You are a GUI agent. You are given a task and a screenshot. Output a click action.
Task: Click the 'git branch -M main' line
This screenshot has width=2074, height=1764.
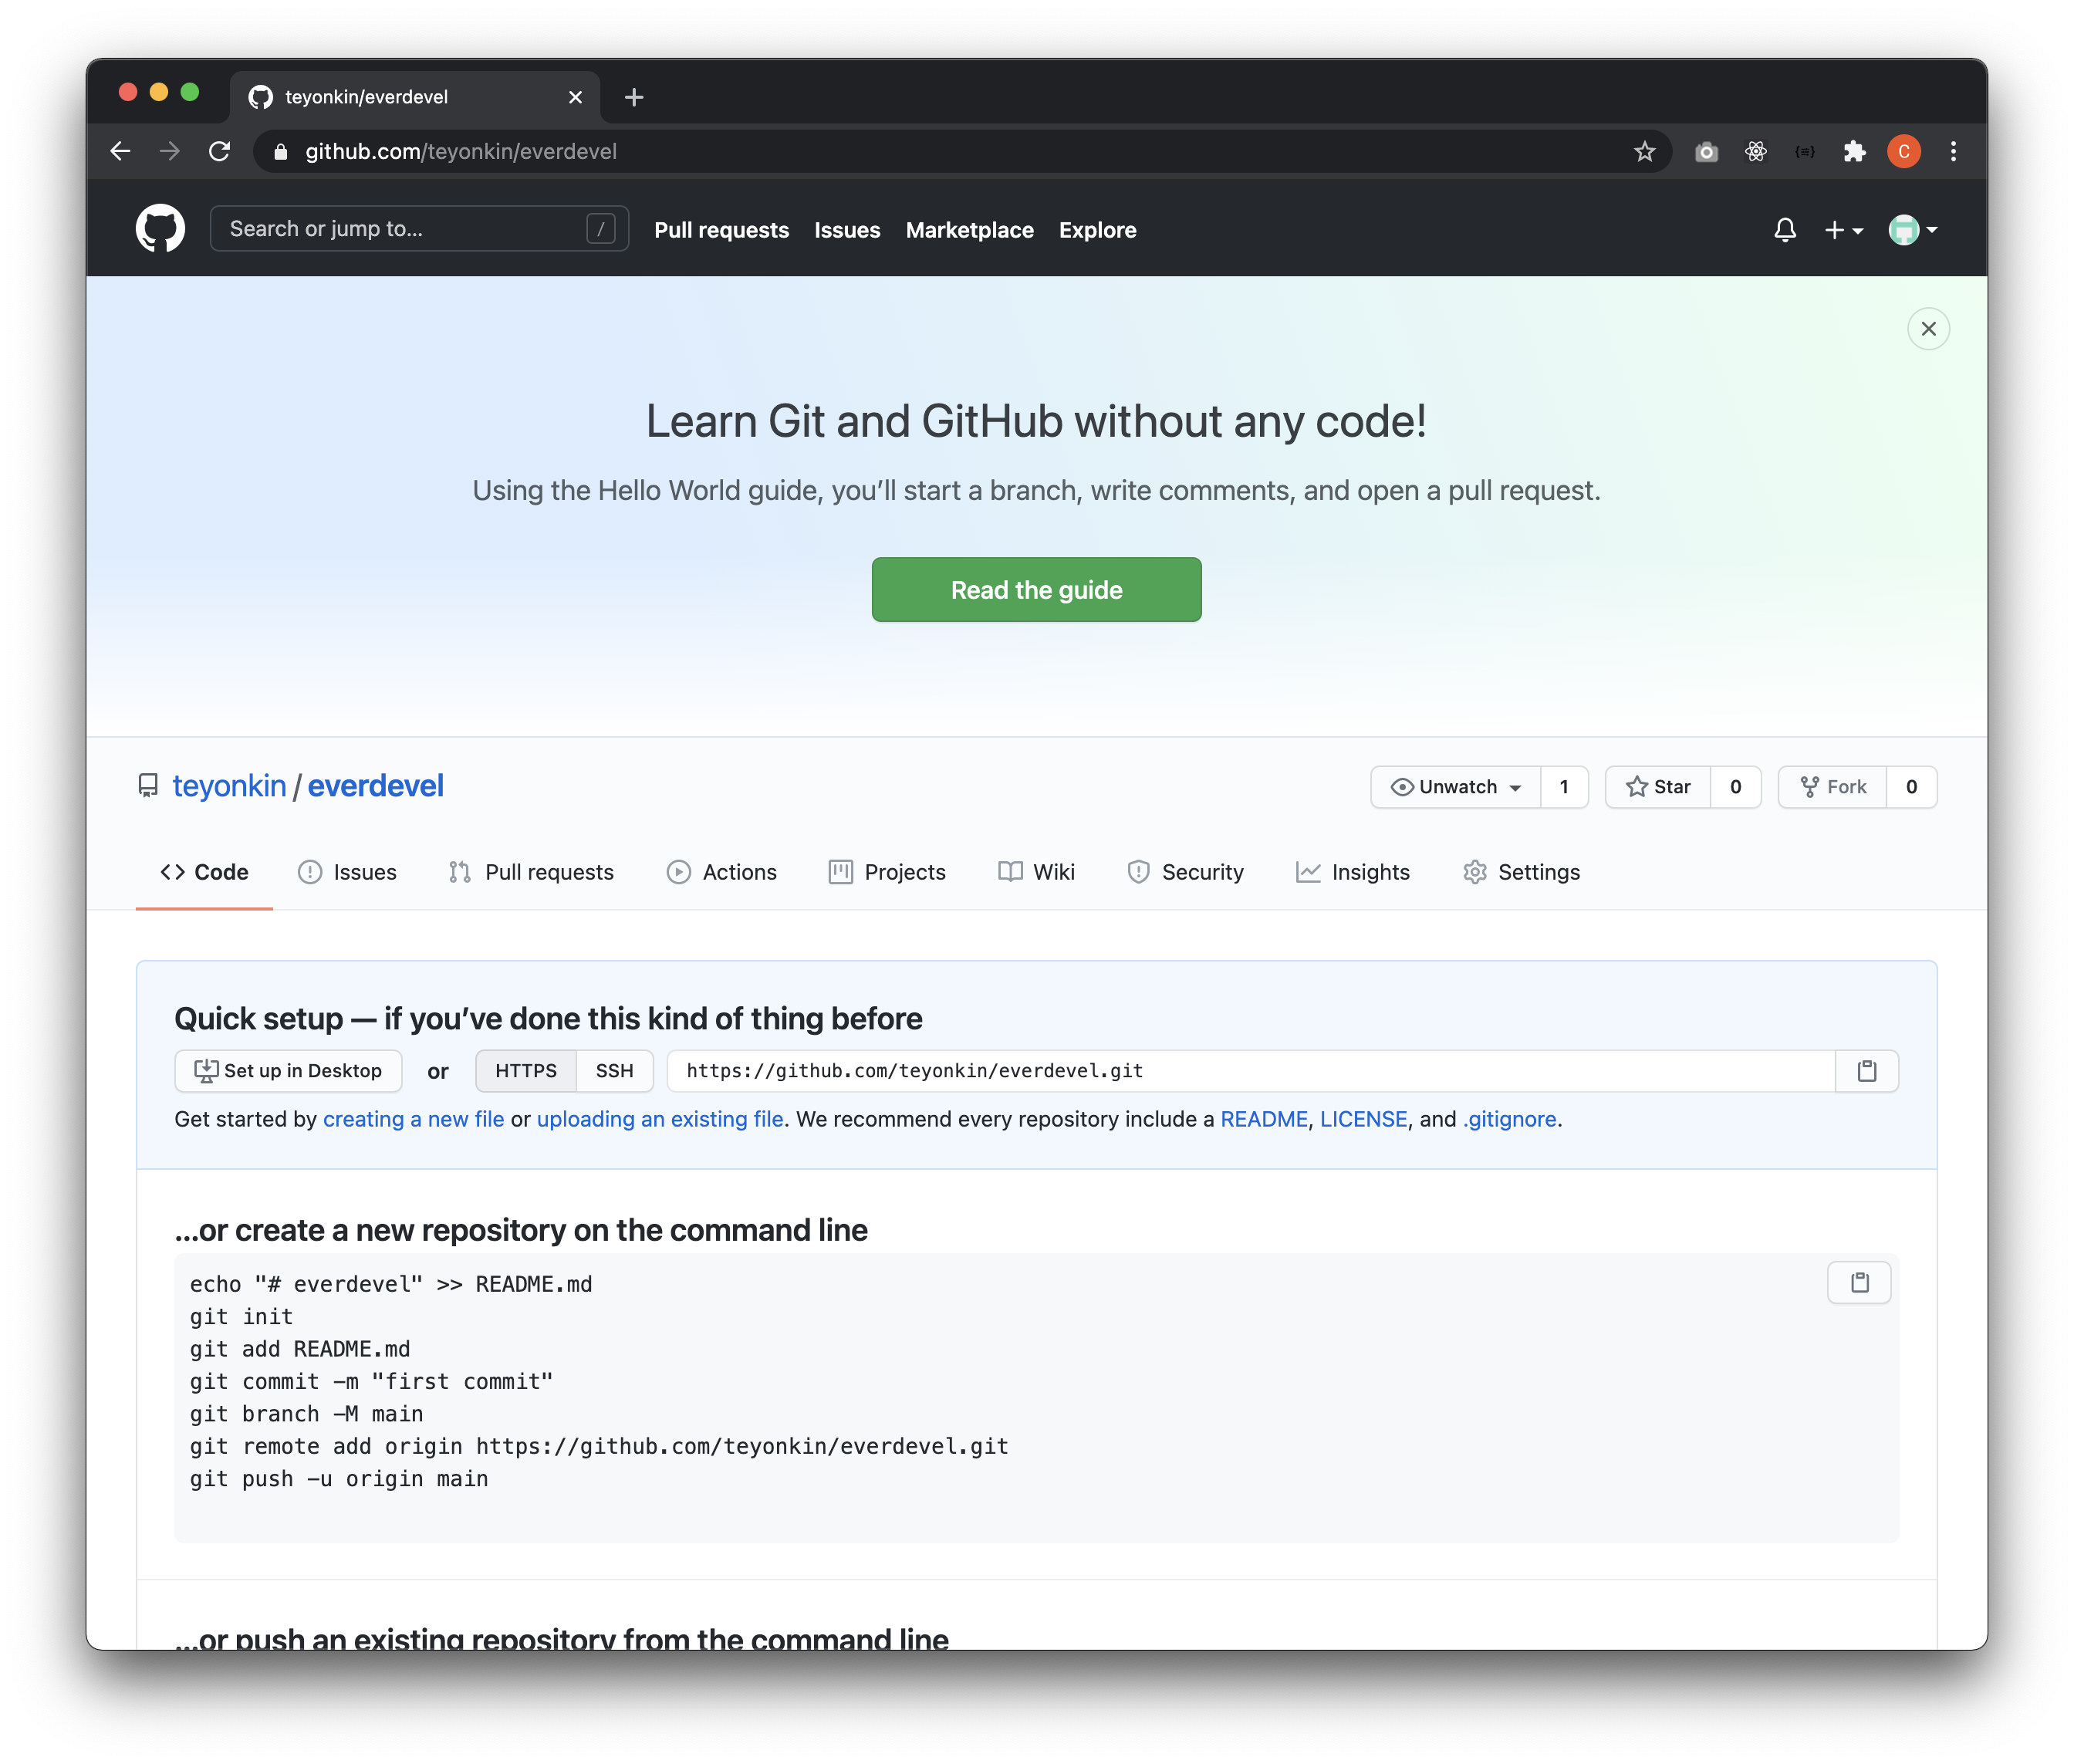(x=307, y=1414)
